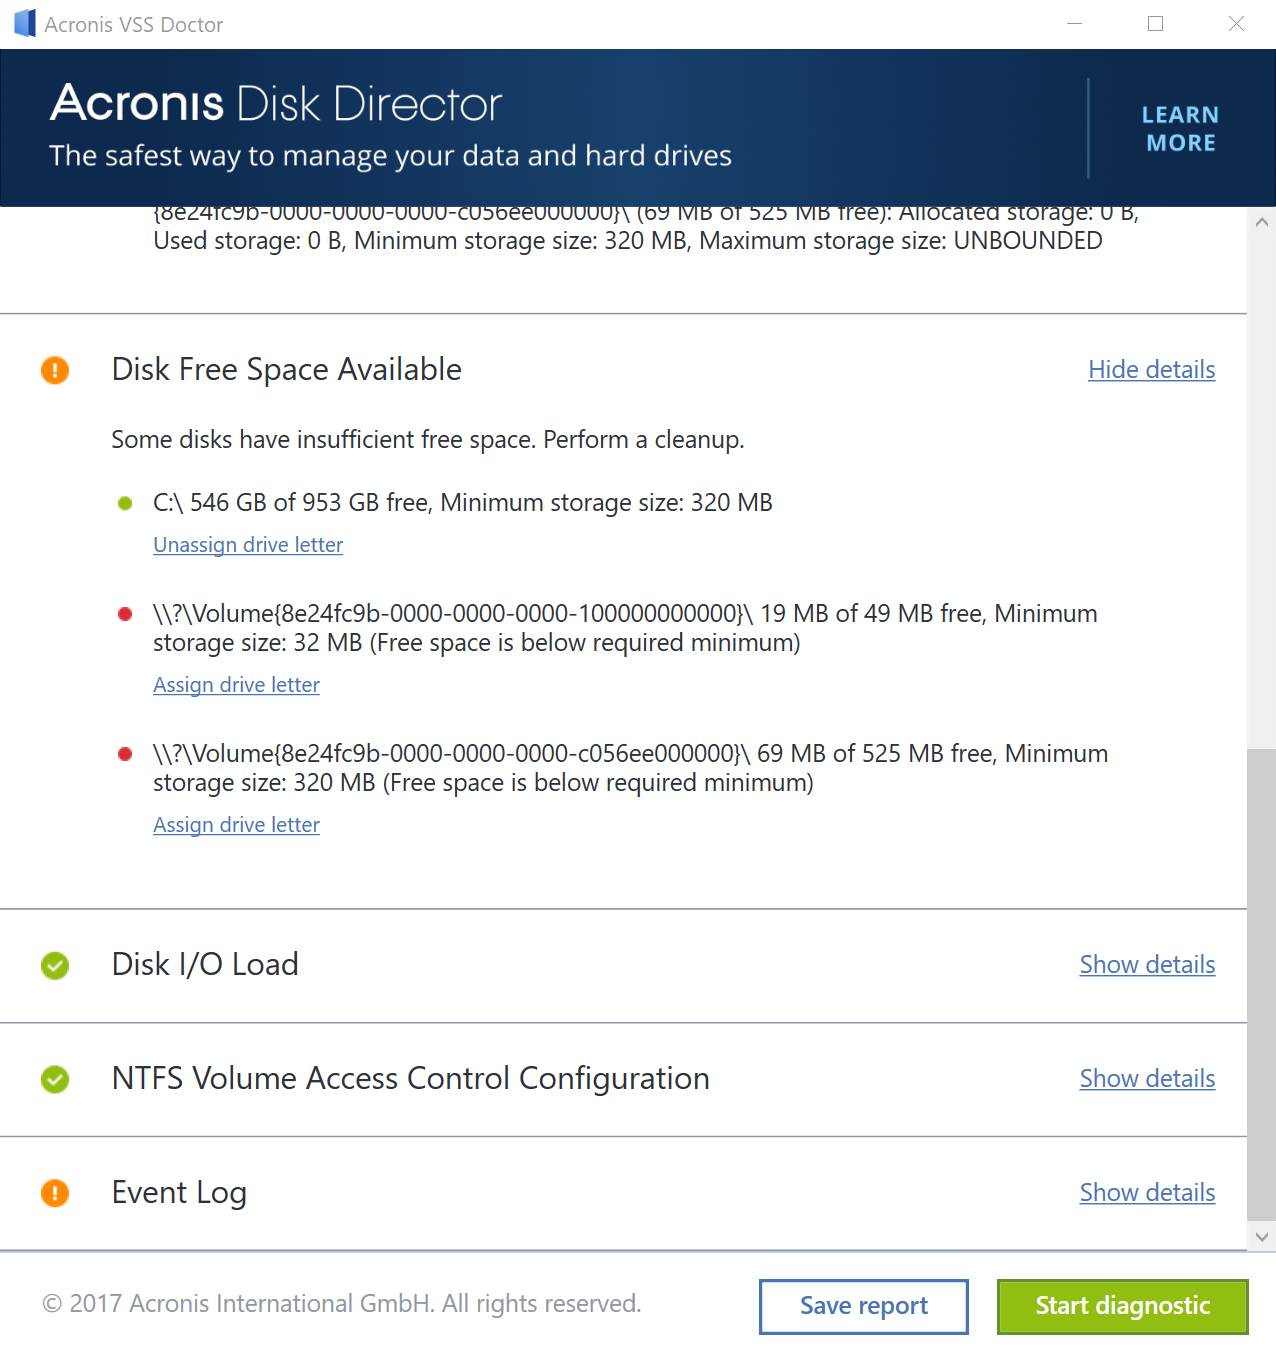Open the Learn More link in the banner
Image resolution: width=1276 pixels, height=1361 pixels.
[1179, 128]
